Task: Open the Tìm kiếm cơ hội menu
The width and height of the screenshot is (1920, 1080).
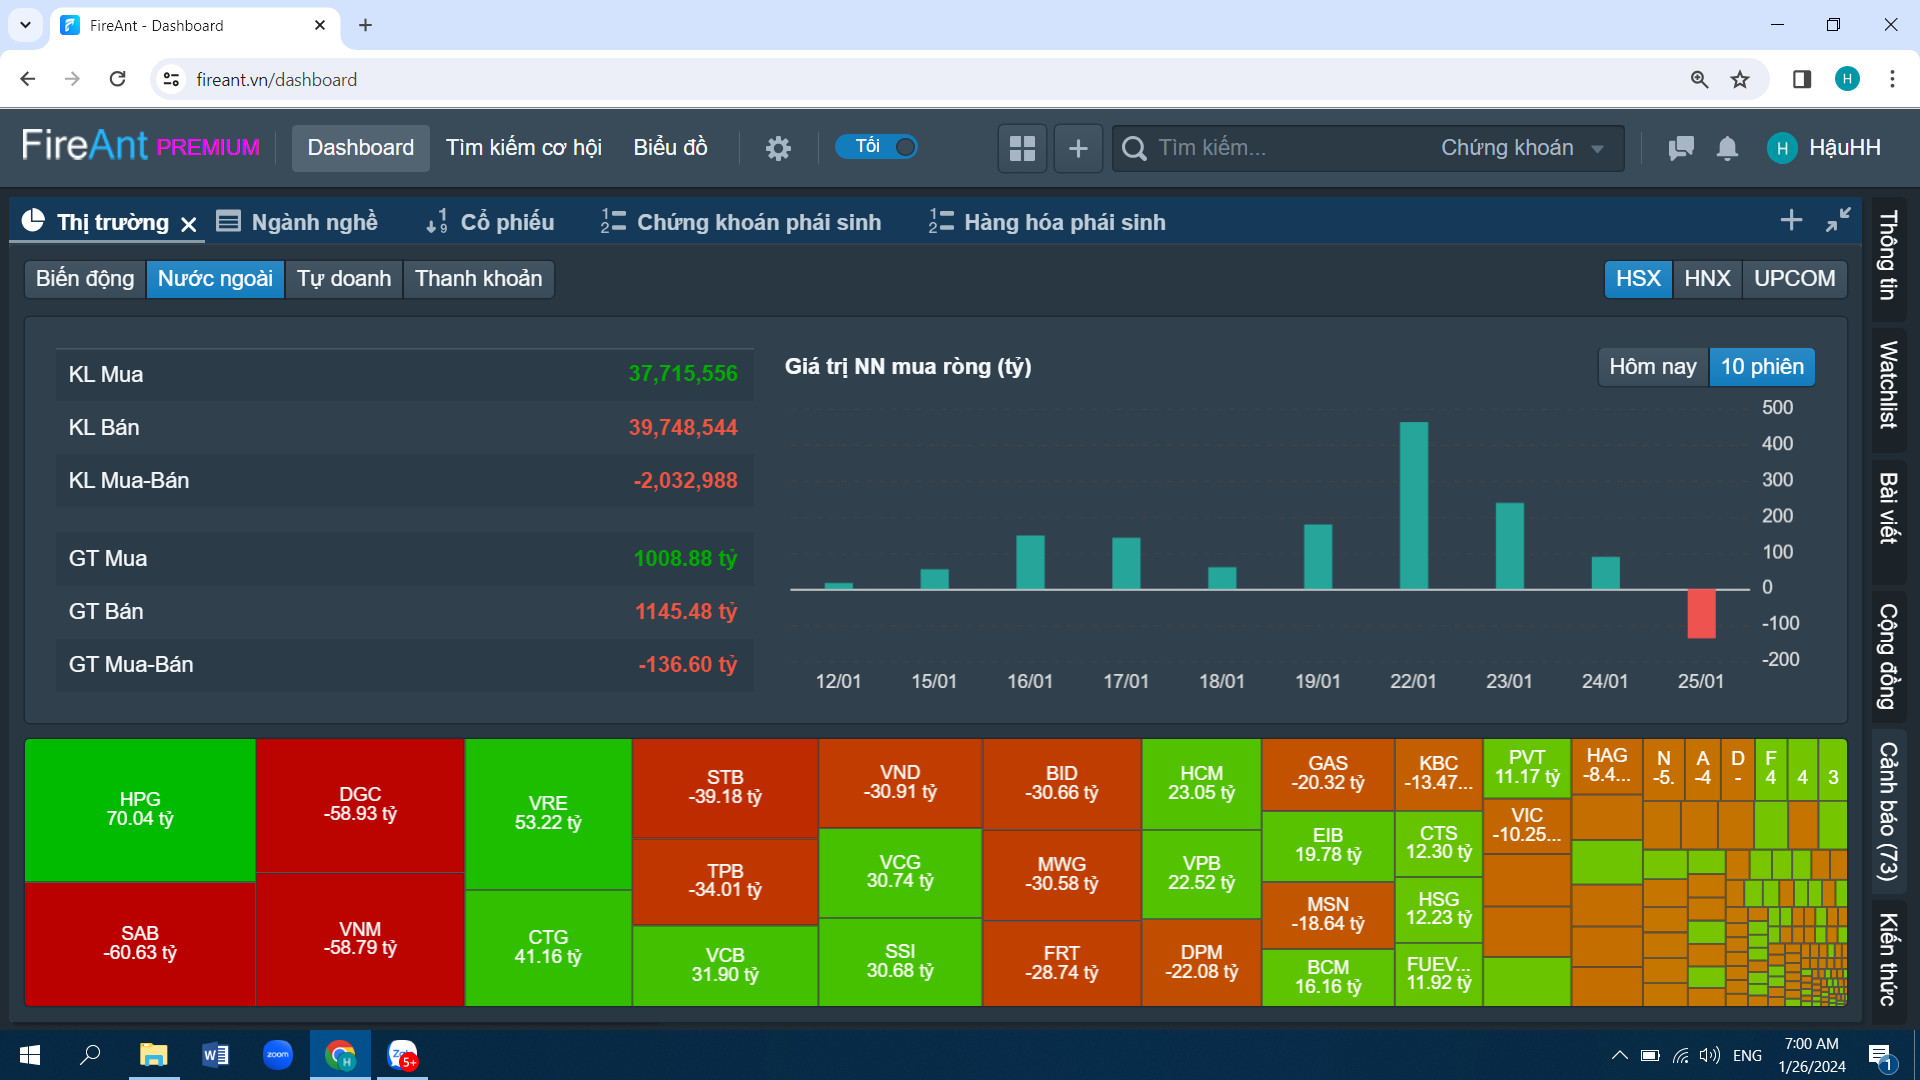Action: pyautogui.click(x=523, y=148)
